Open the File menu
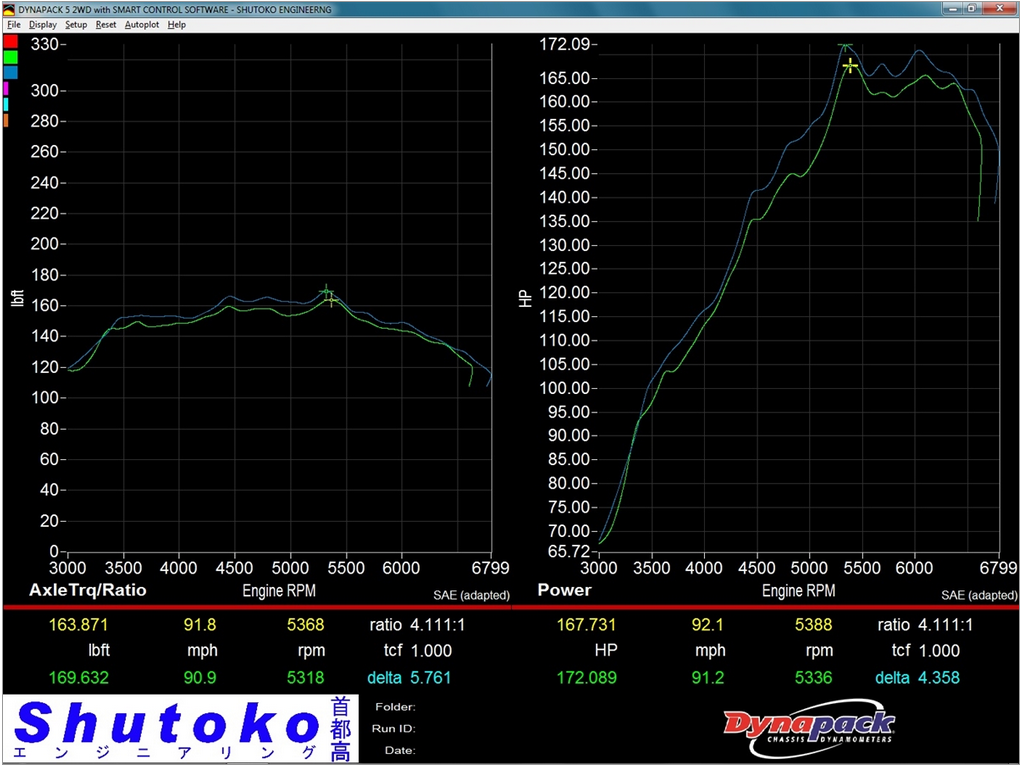The height and width of the screenshot is (765, 1021). point(14,24)
